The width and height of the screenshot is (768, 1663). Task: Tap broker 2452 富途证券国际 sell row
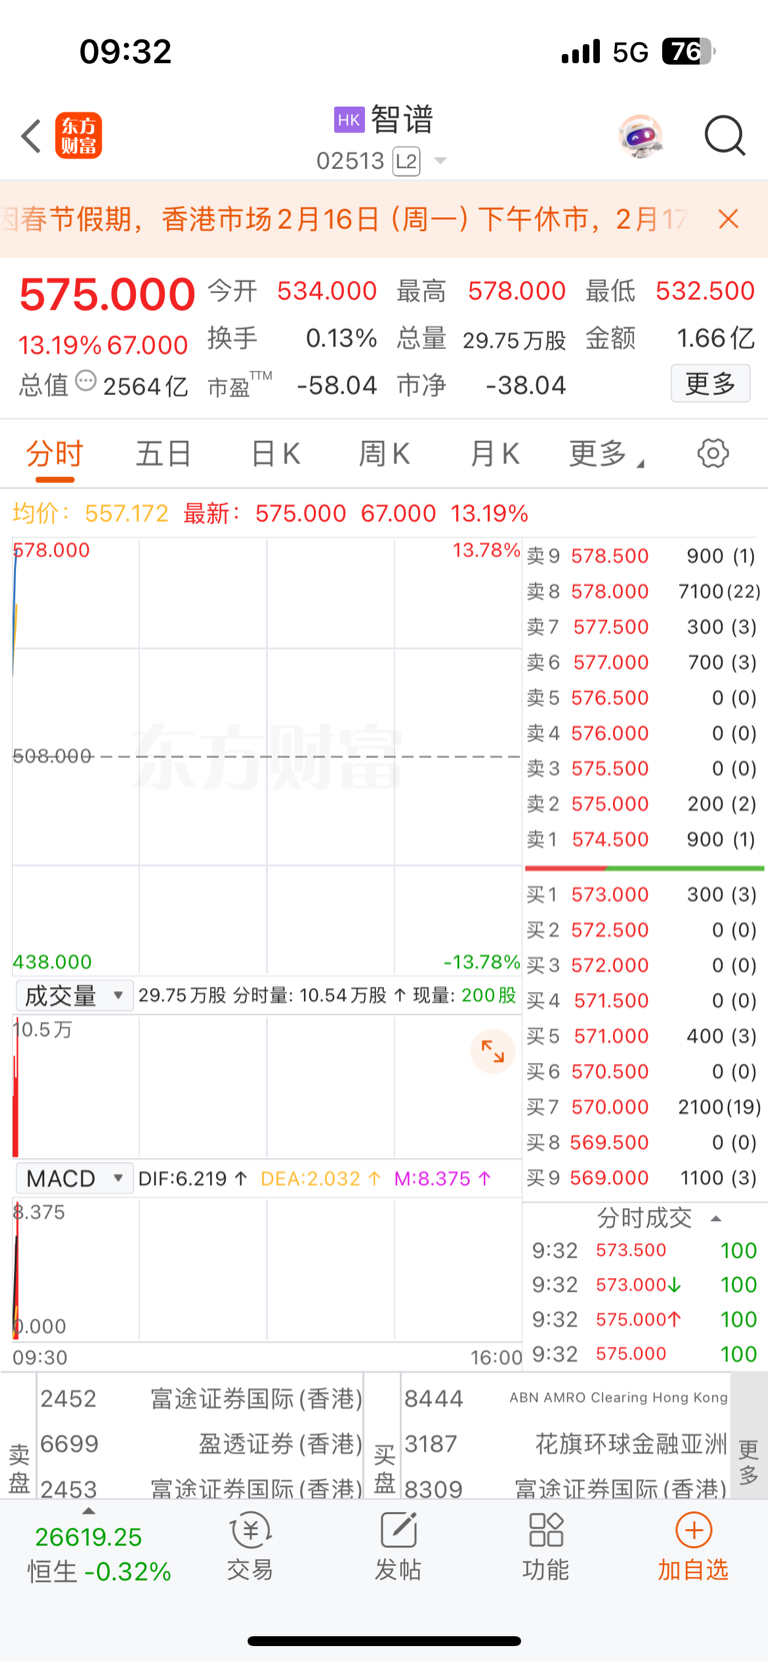pyautogui.click(x=200, y=1399)
